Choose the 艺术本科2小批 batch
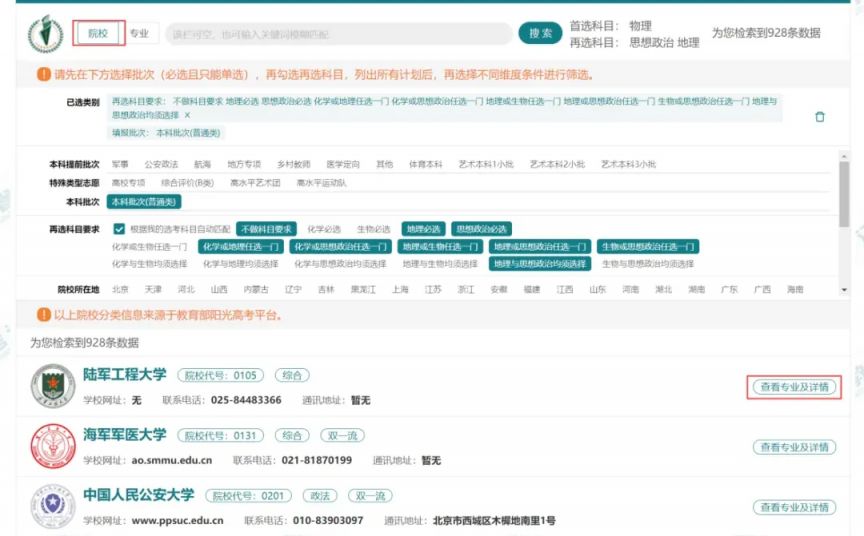Image resolution: width=864 pixels, height=536 pixels. (x=557, y=164)
